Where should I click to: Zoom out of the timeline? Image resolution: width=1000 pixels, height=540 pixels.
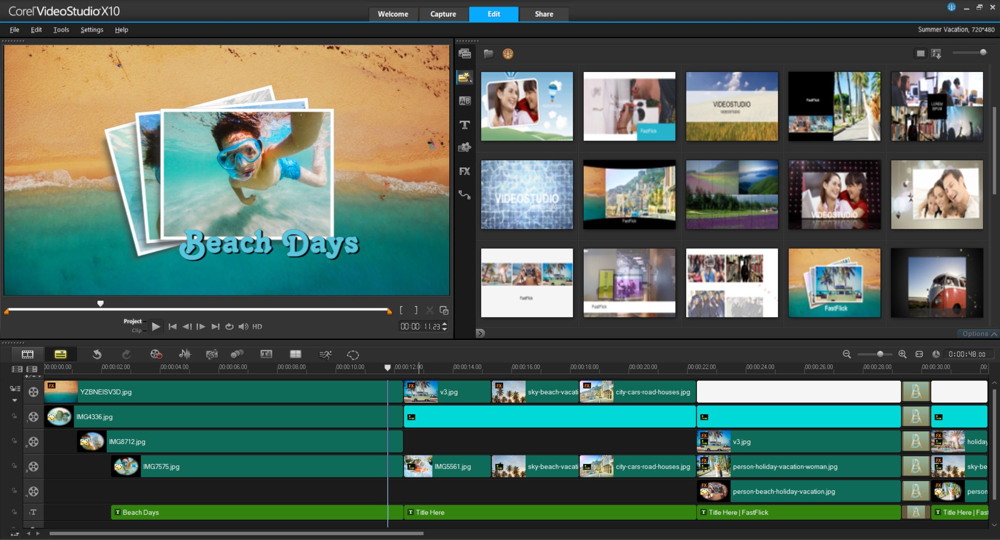point(846,354)
